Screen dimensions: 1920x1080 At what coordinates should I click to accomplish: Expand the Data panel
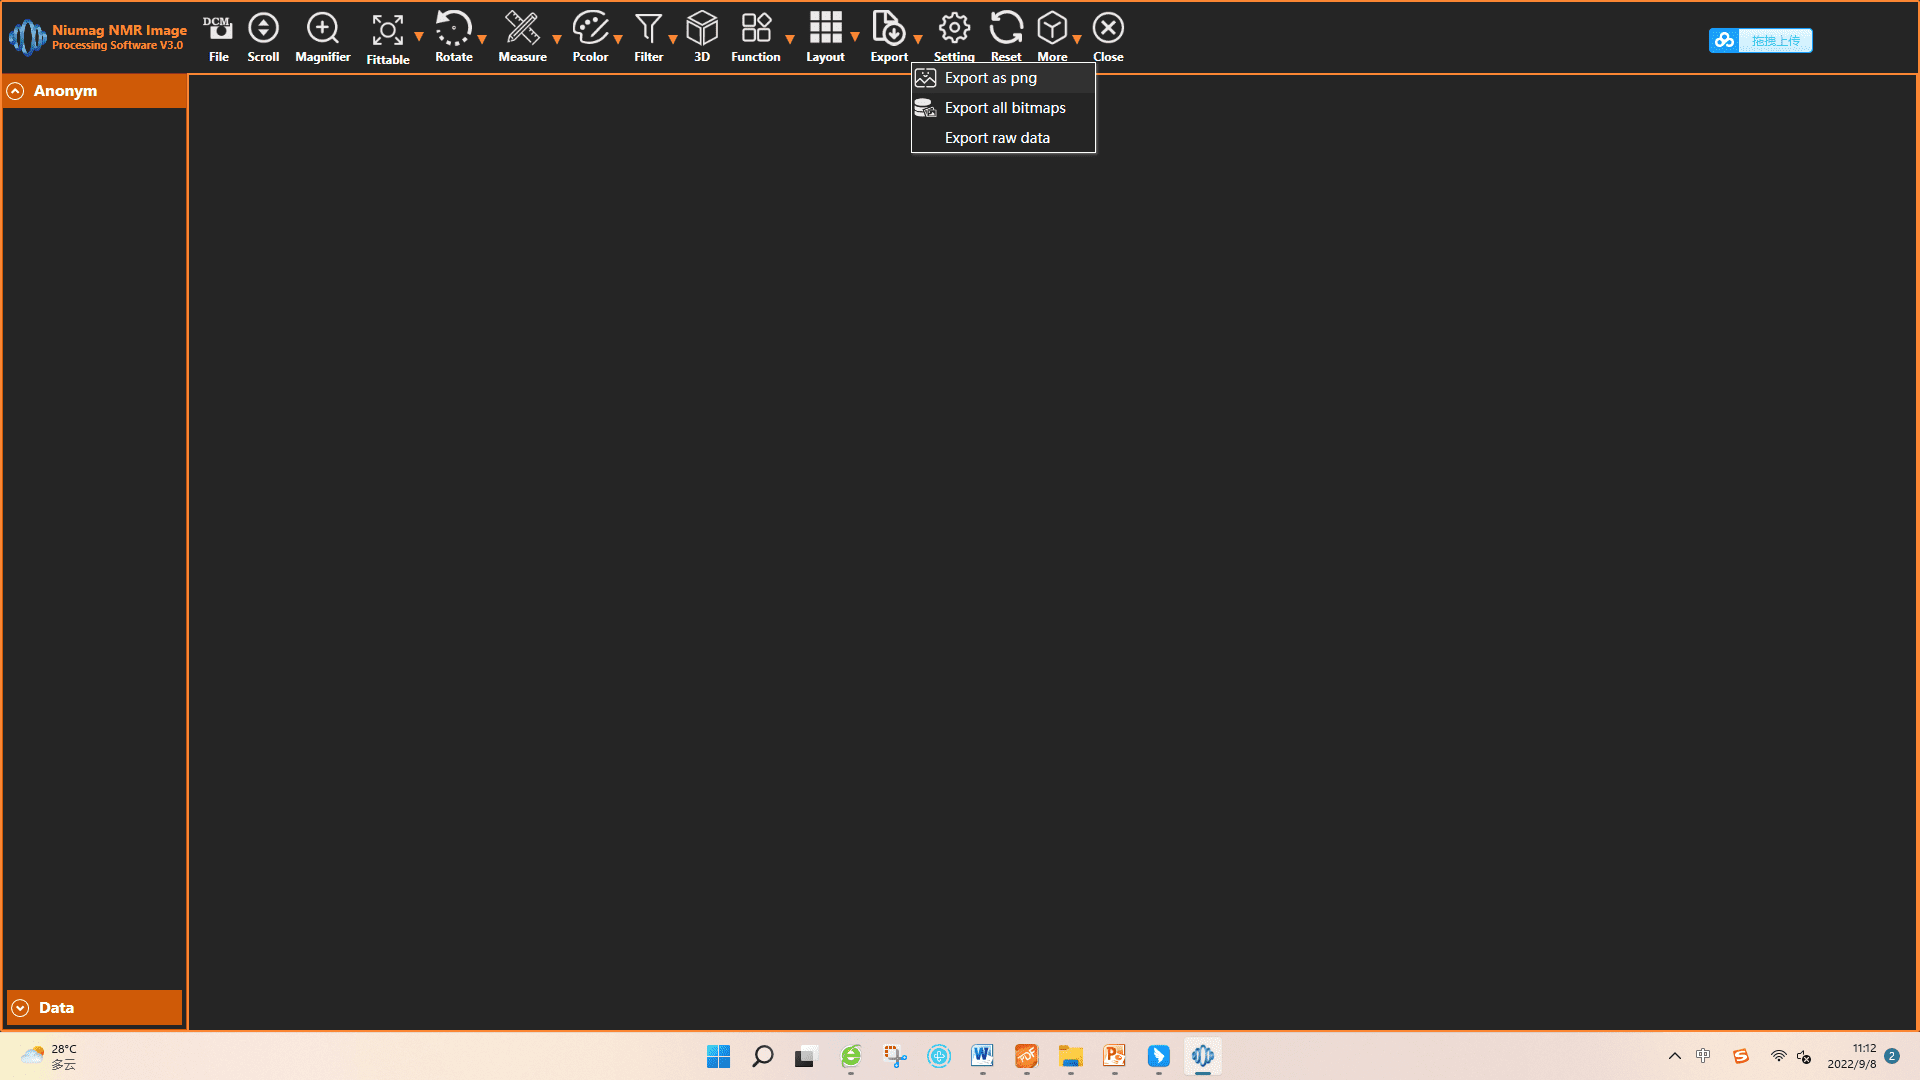point(20,1008)
